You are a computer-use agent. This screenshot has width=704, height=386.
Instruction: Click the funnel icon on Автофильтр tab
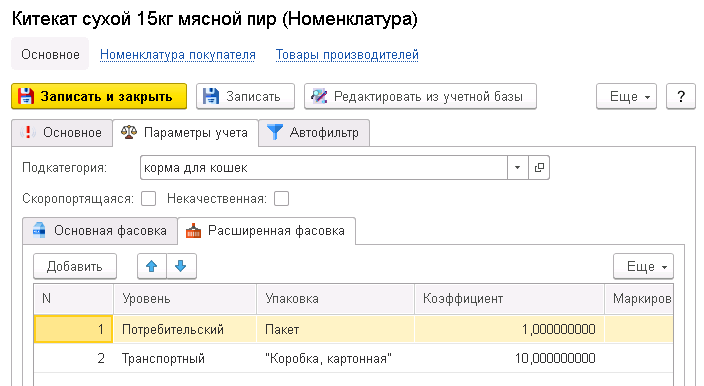[x=275, y=132]
